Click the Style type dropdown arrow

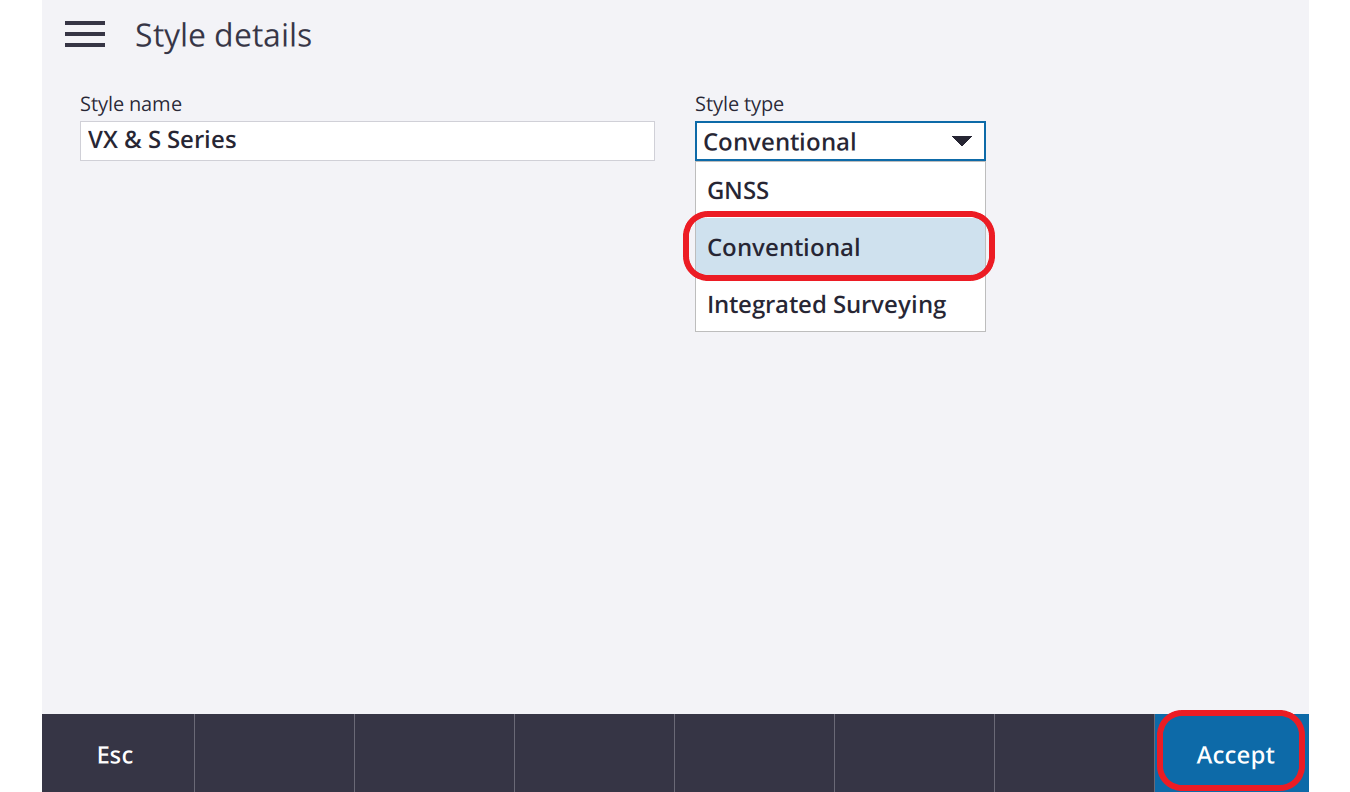point(962,142)
